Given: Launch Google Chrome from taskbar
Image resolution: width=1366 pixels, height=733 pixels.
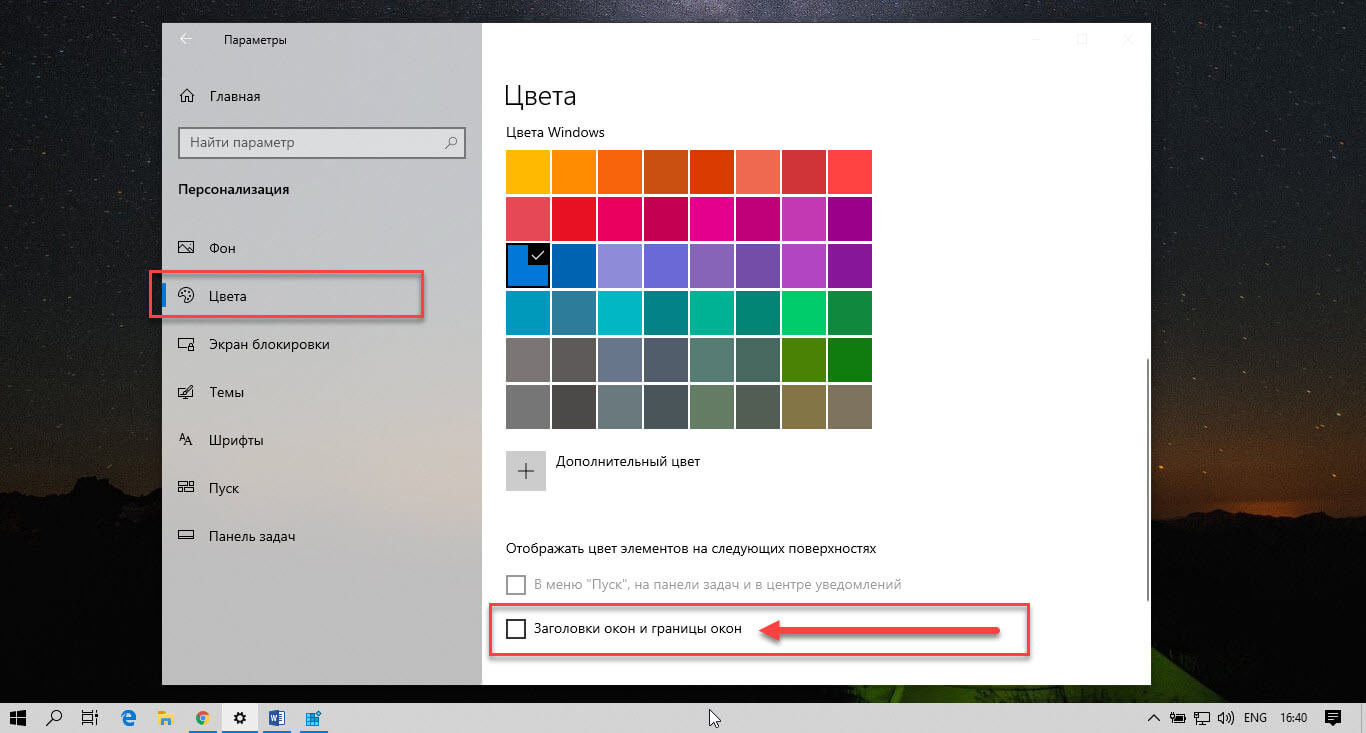Looking at the screenshot, I should coord(202,717).
